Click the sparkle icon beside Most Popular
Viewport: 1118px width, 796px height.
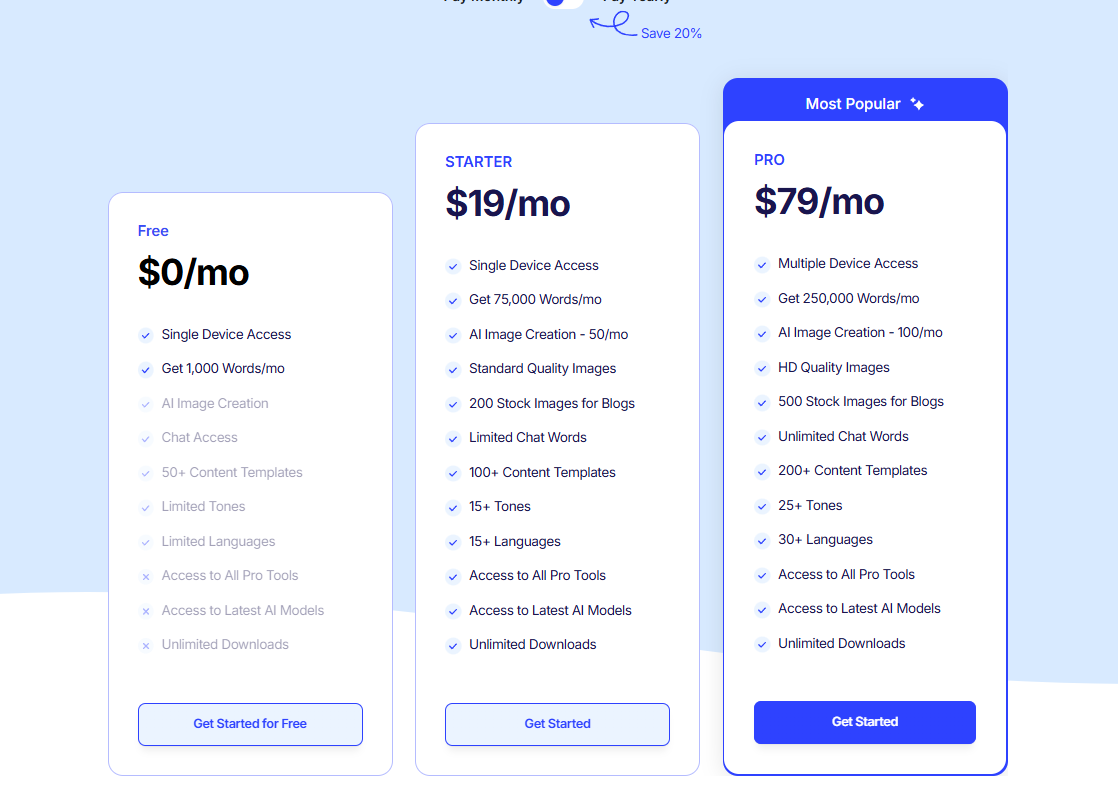[x=917, y=104]
